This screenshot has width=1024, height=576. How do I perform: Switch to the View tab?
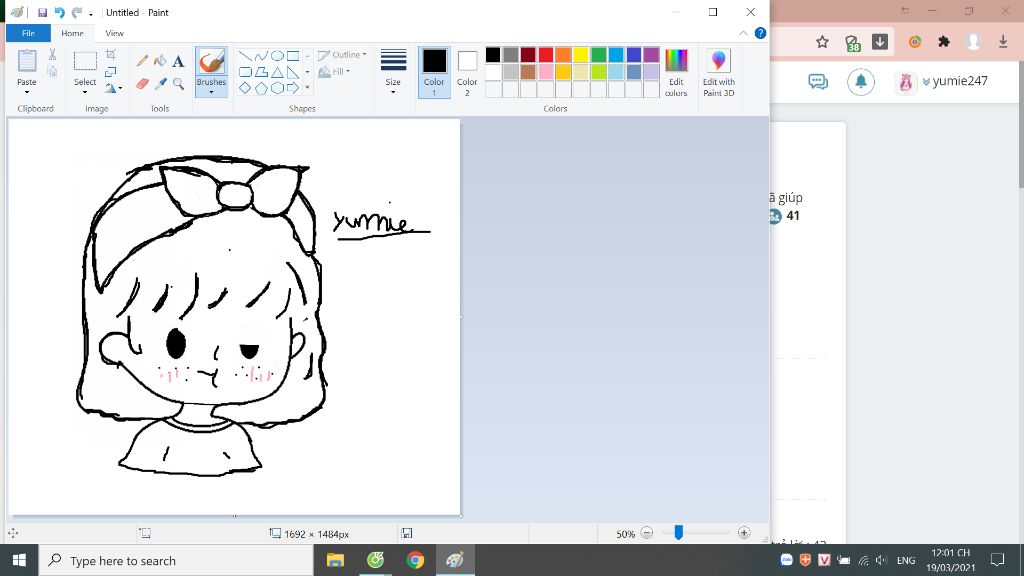pyautogui.click(x=114, y=33)
